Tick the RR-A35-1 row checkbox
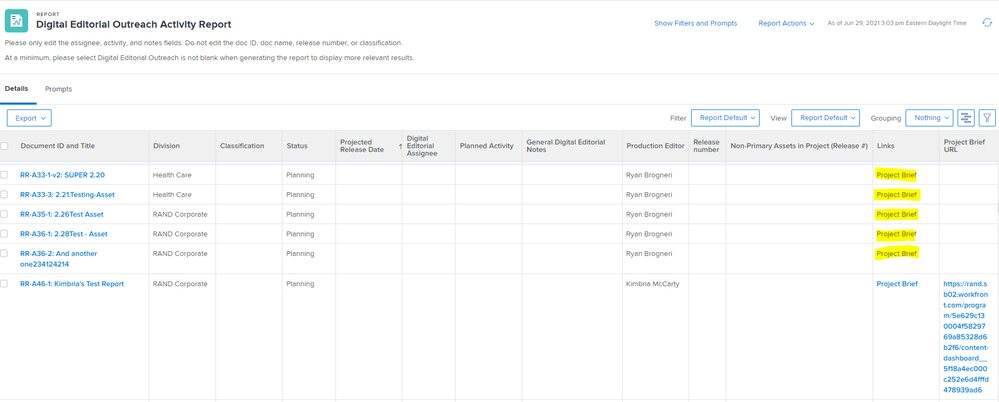999x402 pixels. 5,214
